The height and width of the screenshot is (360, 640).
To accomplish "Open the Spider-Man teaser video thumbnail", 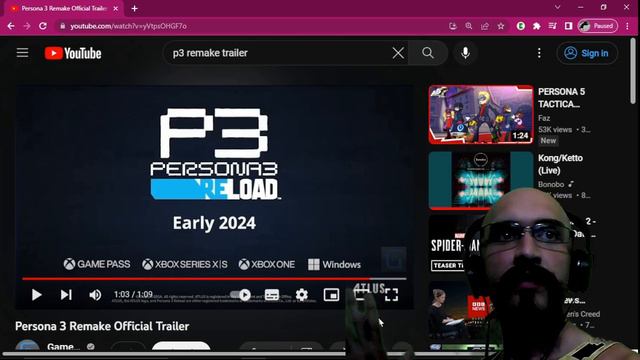I will [x=453, y=245].
